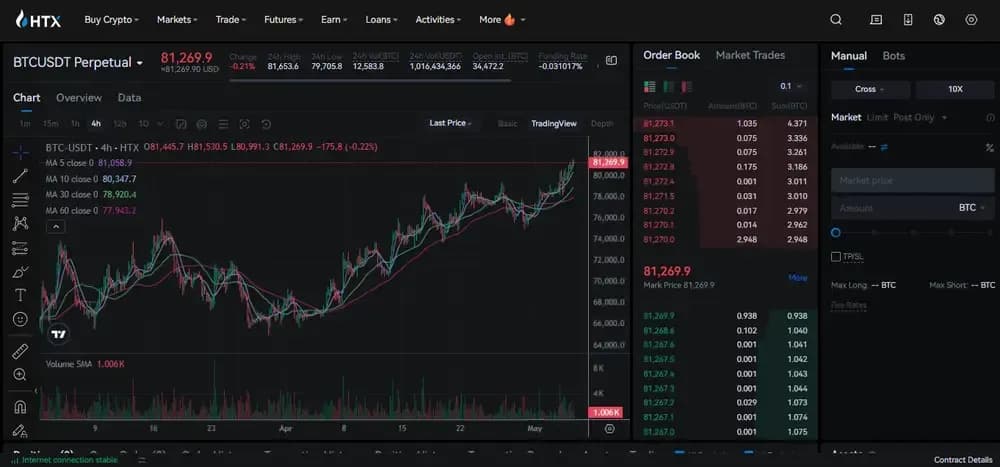Switch to the Market Trades tab
This screenshot has height=467, width=1000.
(750, 56)
